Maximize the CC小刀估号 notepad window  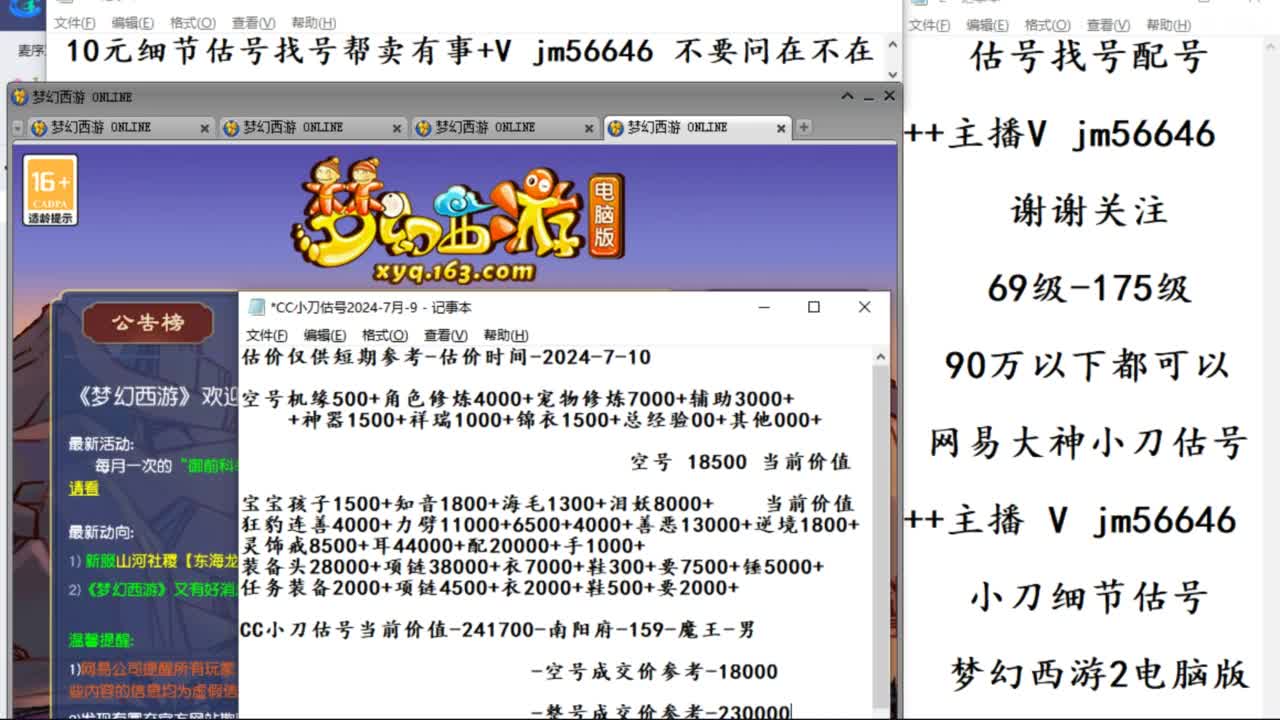click(x=814, y=307)
